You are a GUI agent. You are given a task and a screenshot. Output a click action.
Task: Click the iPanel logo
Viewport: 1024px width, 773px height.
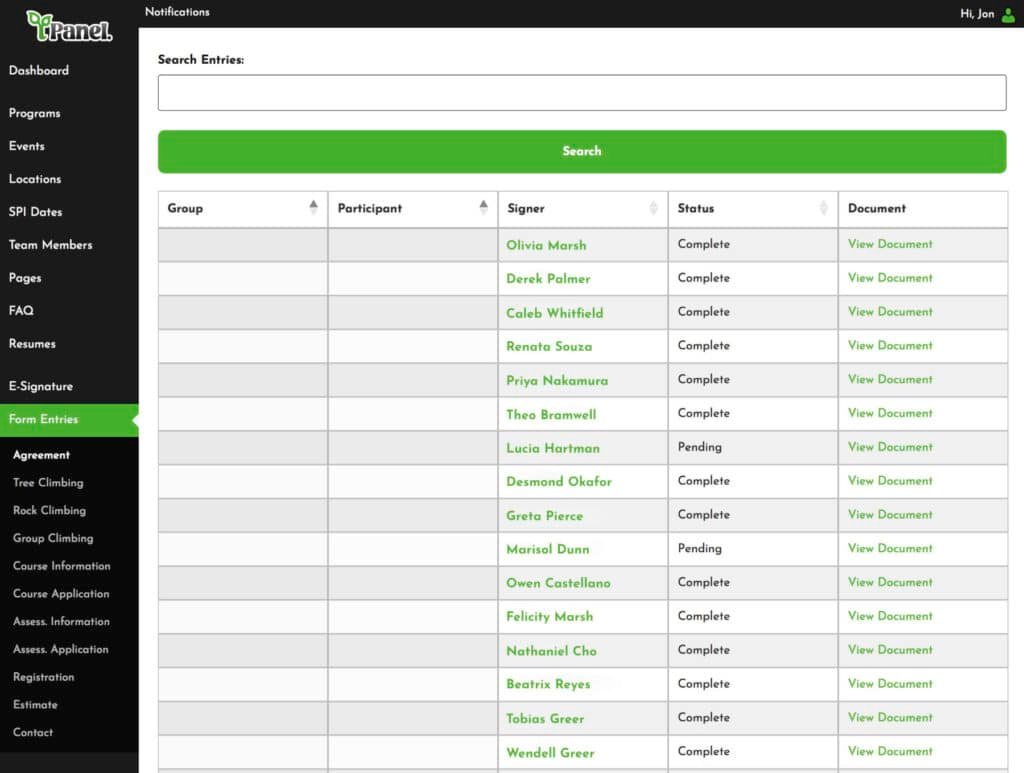click(69, 26)
